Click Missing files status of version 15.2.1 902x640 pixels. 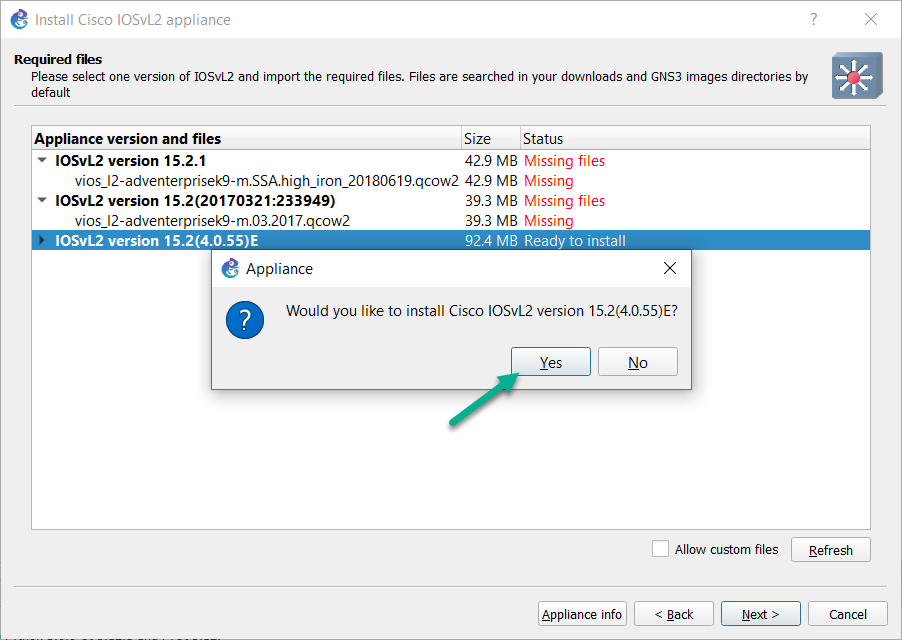(x=564, y=161)
